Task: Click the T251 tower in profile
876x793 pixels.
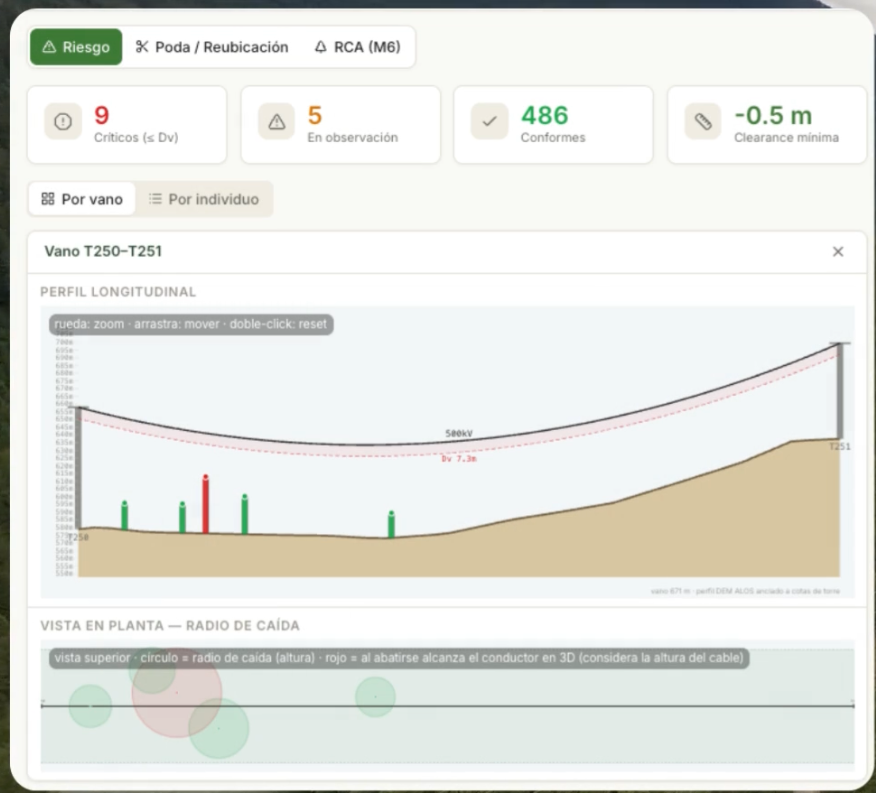Action: (839, 391)
